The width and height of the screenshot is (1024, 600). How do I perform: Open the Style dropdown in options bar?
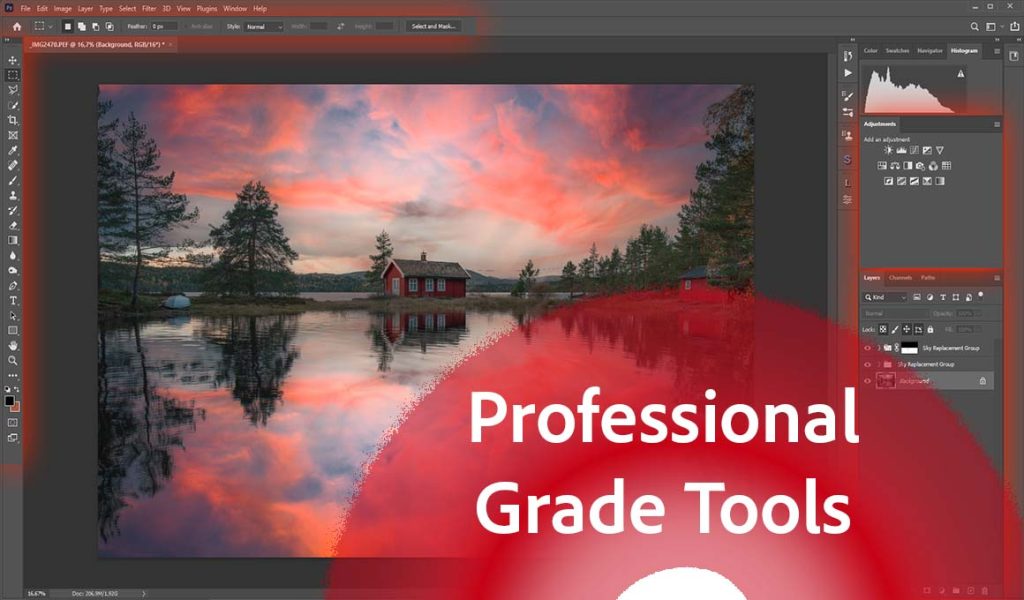[x=264, y=27]
